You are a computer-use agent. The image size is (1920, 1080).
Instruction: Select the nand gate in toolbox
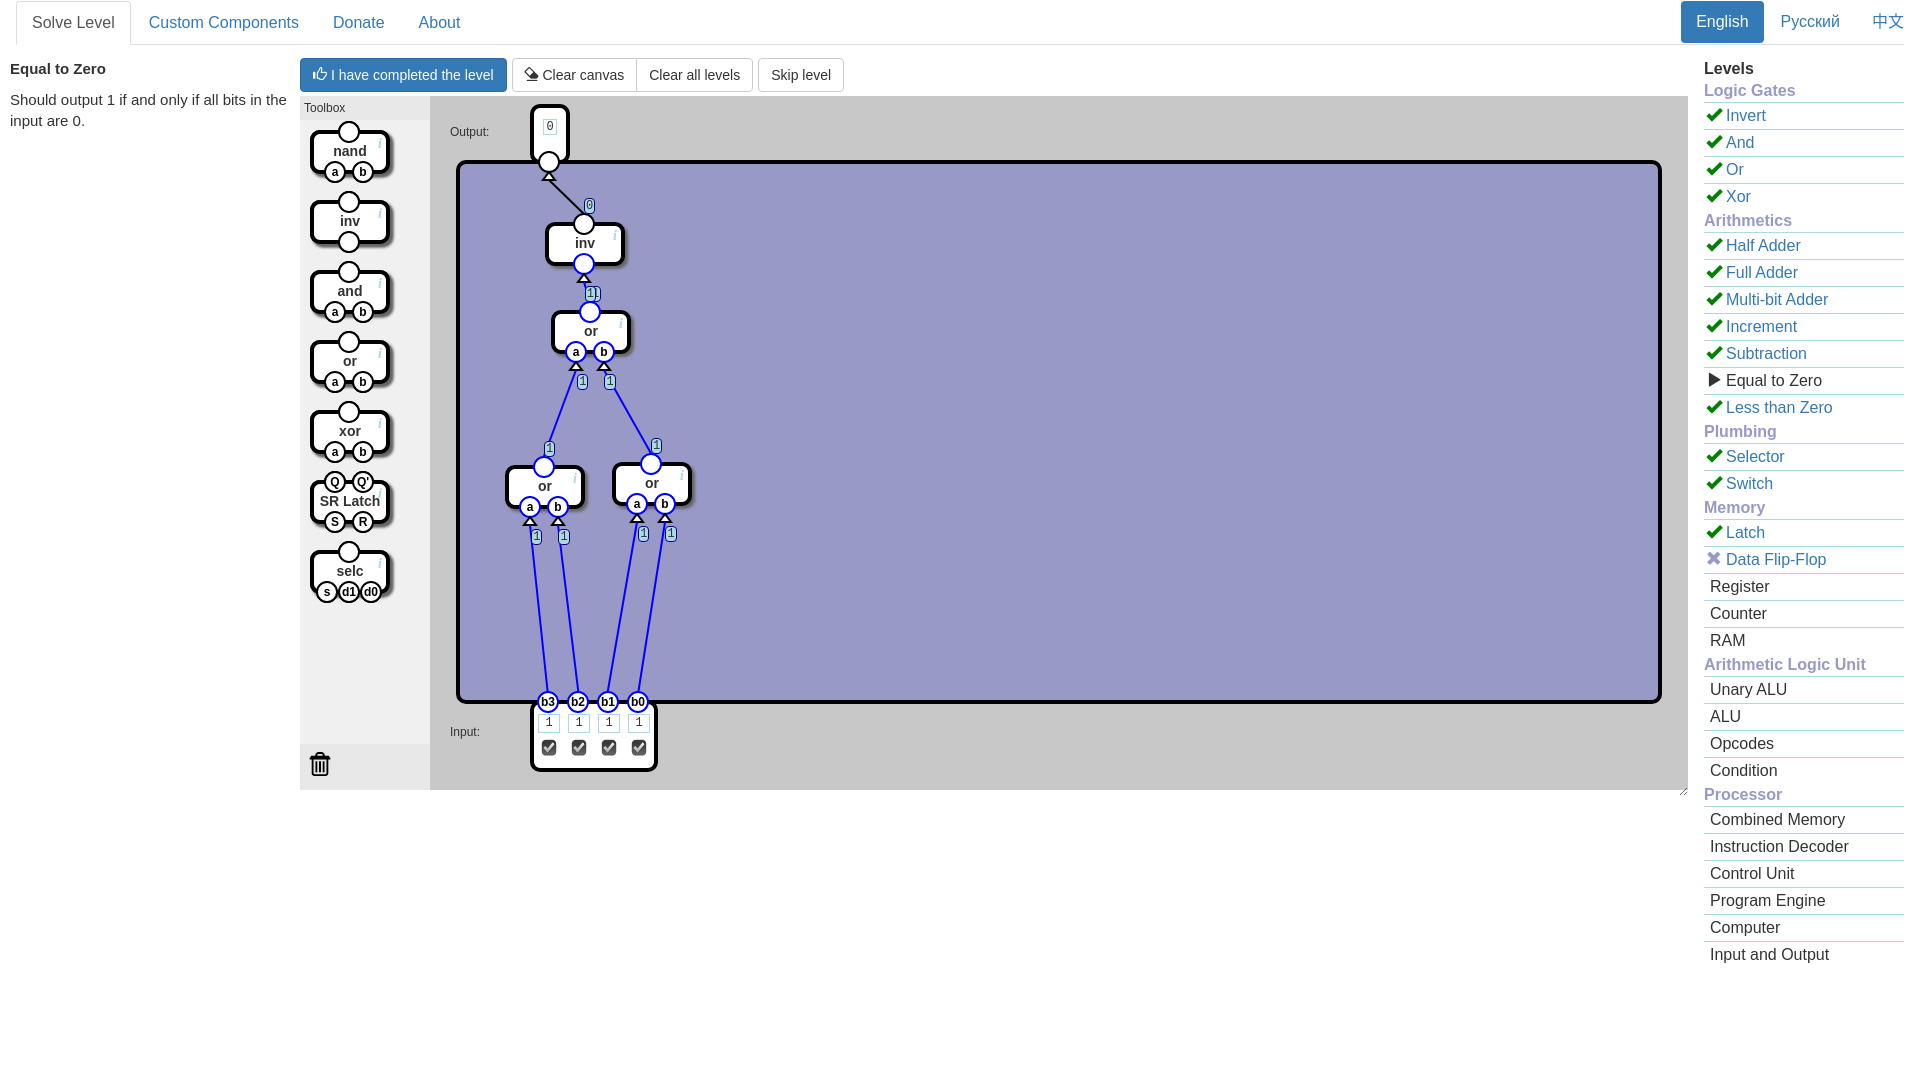349,152
